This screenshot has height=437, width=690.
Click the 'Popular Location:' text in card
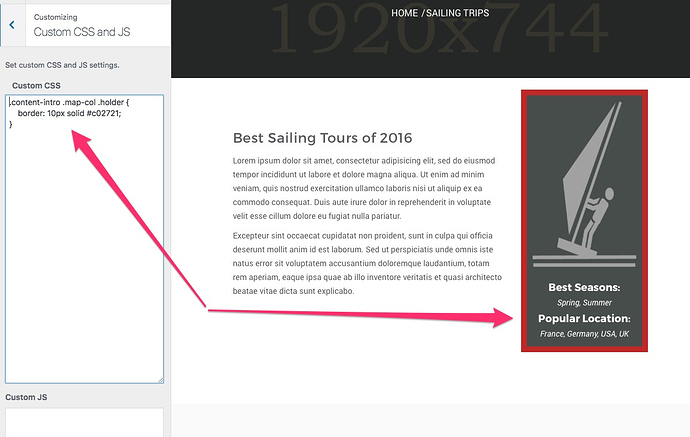[584, 319]
